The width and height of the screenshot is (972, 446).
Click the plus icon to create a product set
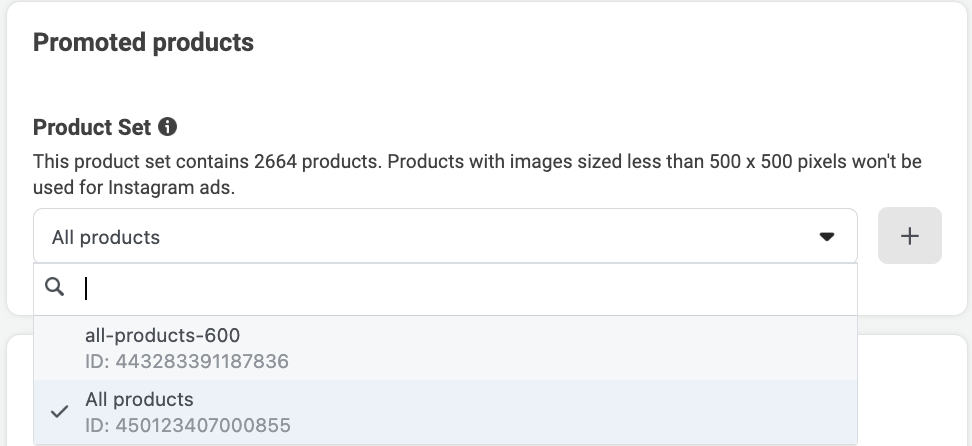pyautogui.click(x=909, y=236)
